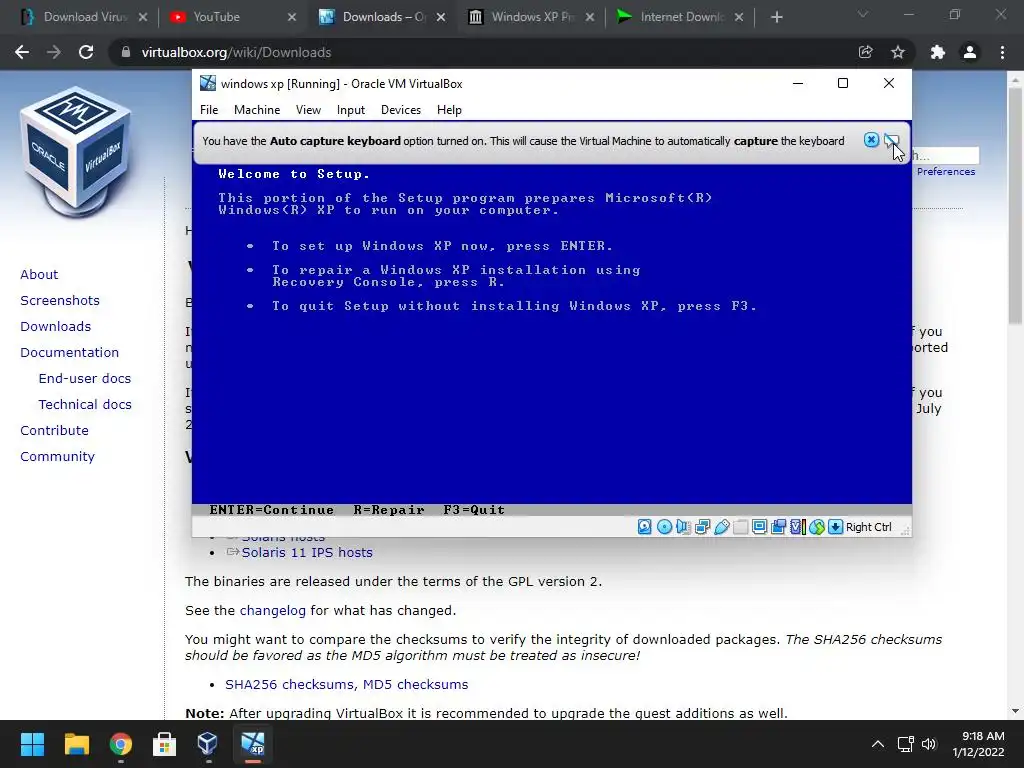This screenshot has height=768, width=1024.
Task: Click the share page icon in address bar
Action: [x=866, y=52]
